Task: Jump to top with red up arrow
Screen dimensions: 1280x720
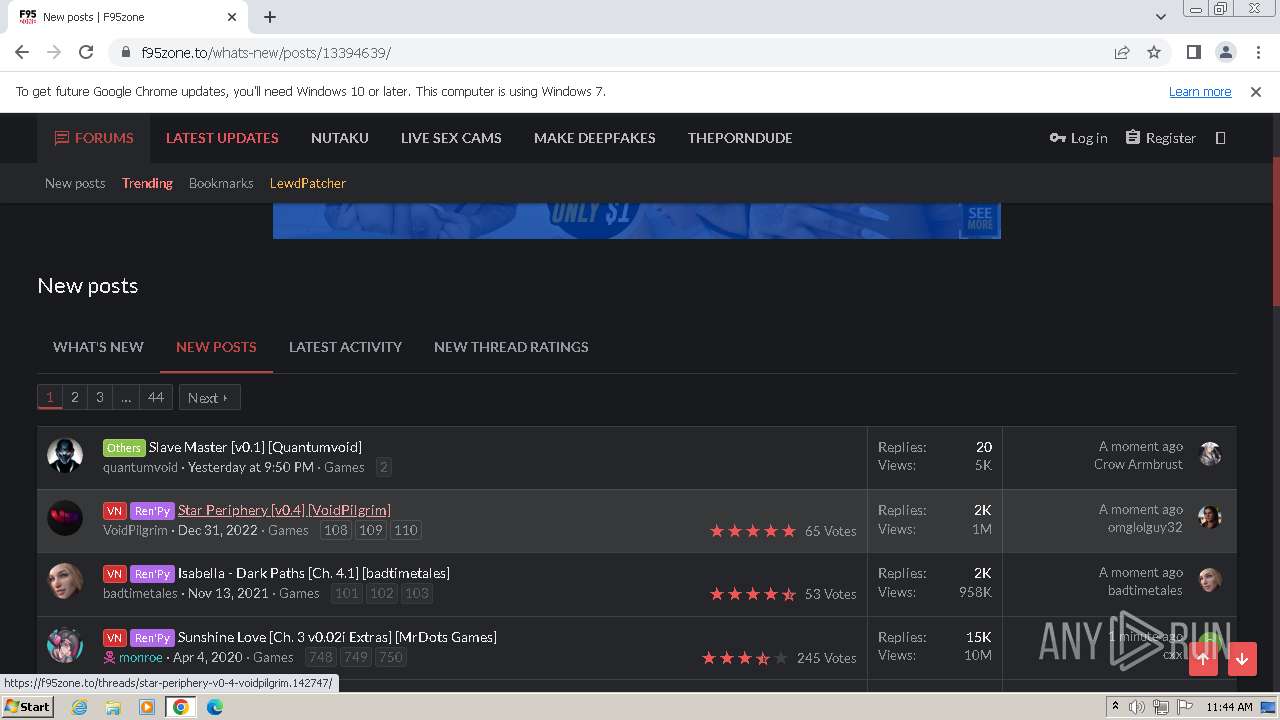Action: (x=1203, y=658)
